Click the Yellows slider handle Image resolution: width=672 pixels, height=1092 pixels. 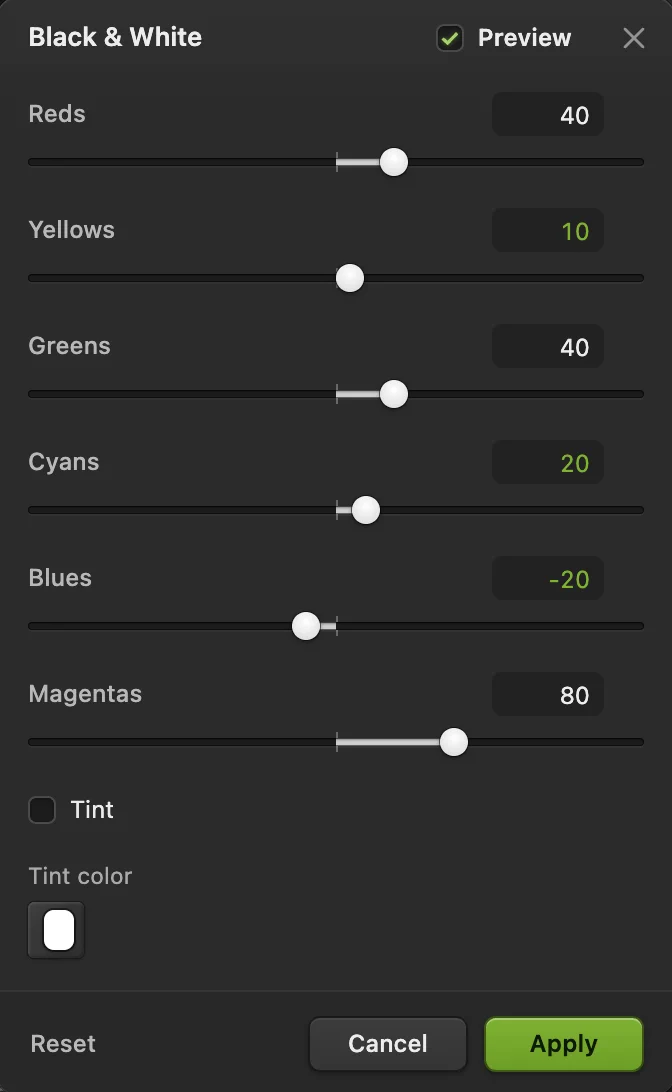(x=350, y=279)
